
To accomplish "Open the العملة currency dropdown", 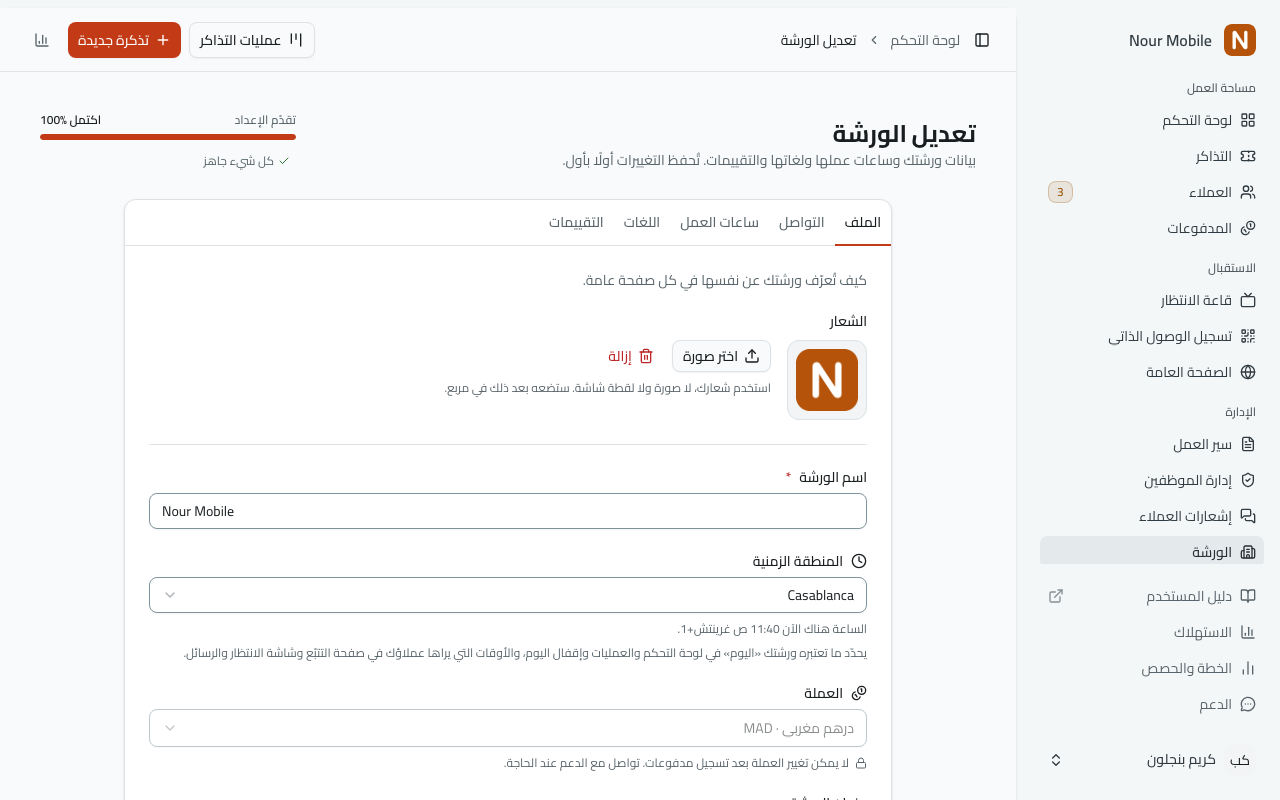I will pos(508,728).
